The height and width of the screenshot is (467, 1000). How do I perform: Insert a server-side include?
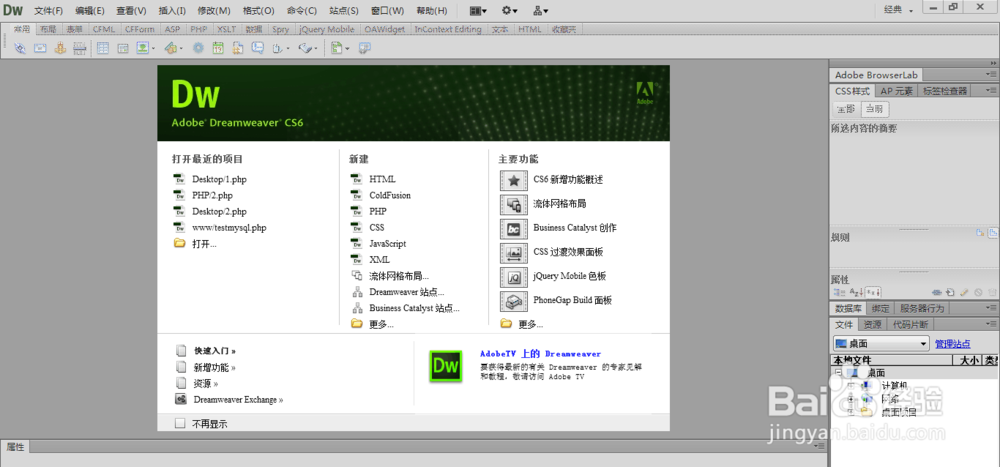click(238, 48)
